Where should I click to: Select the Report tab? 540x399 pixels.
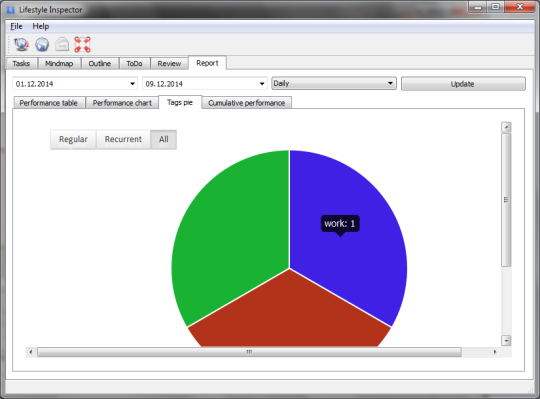click(207, 63)
